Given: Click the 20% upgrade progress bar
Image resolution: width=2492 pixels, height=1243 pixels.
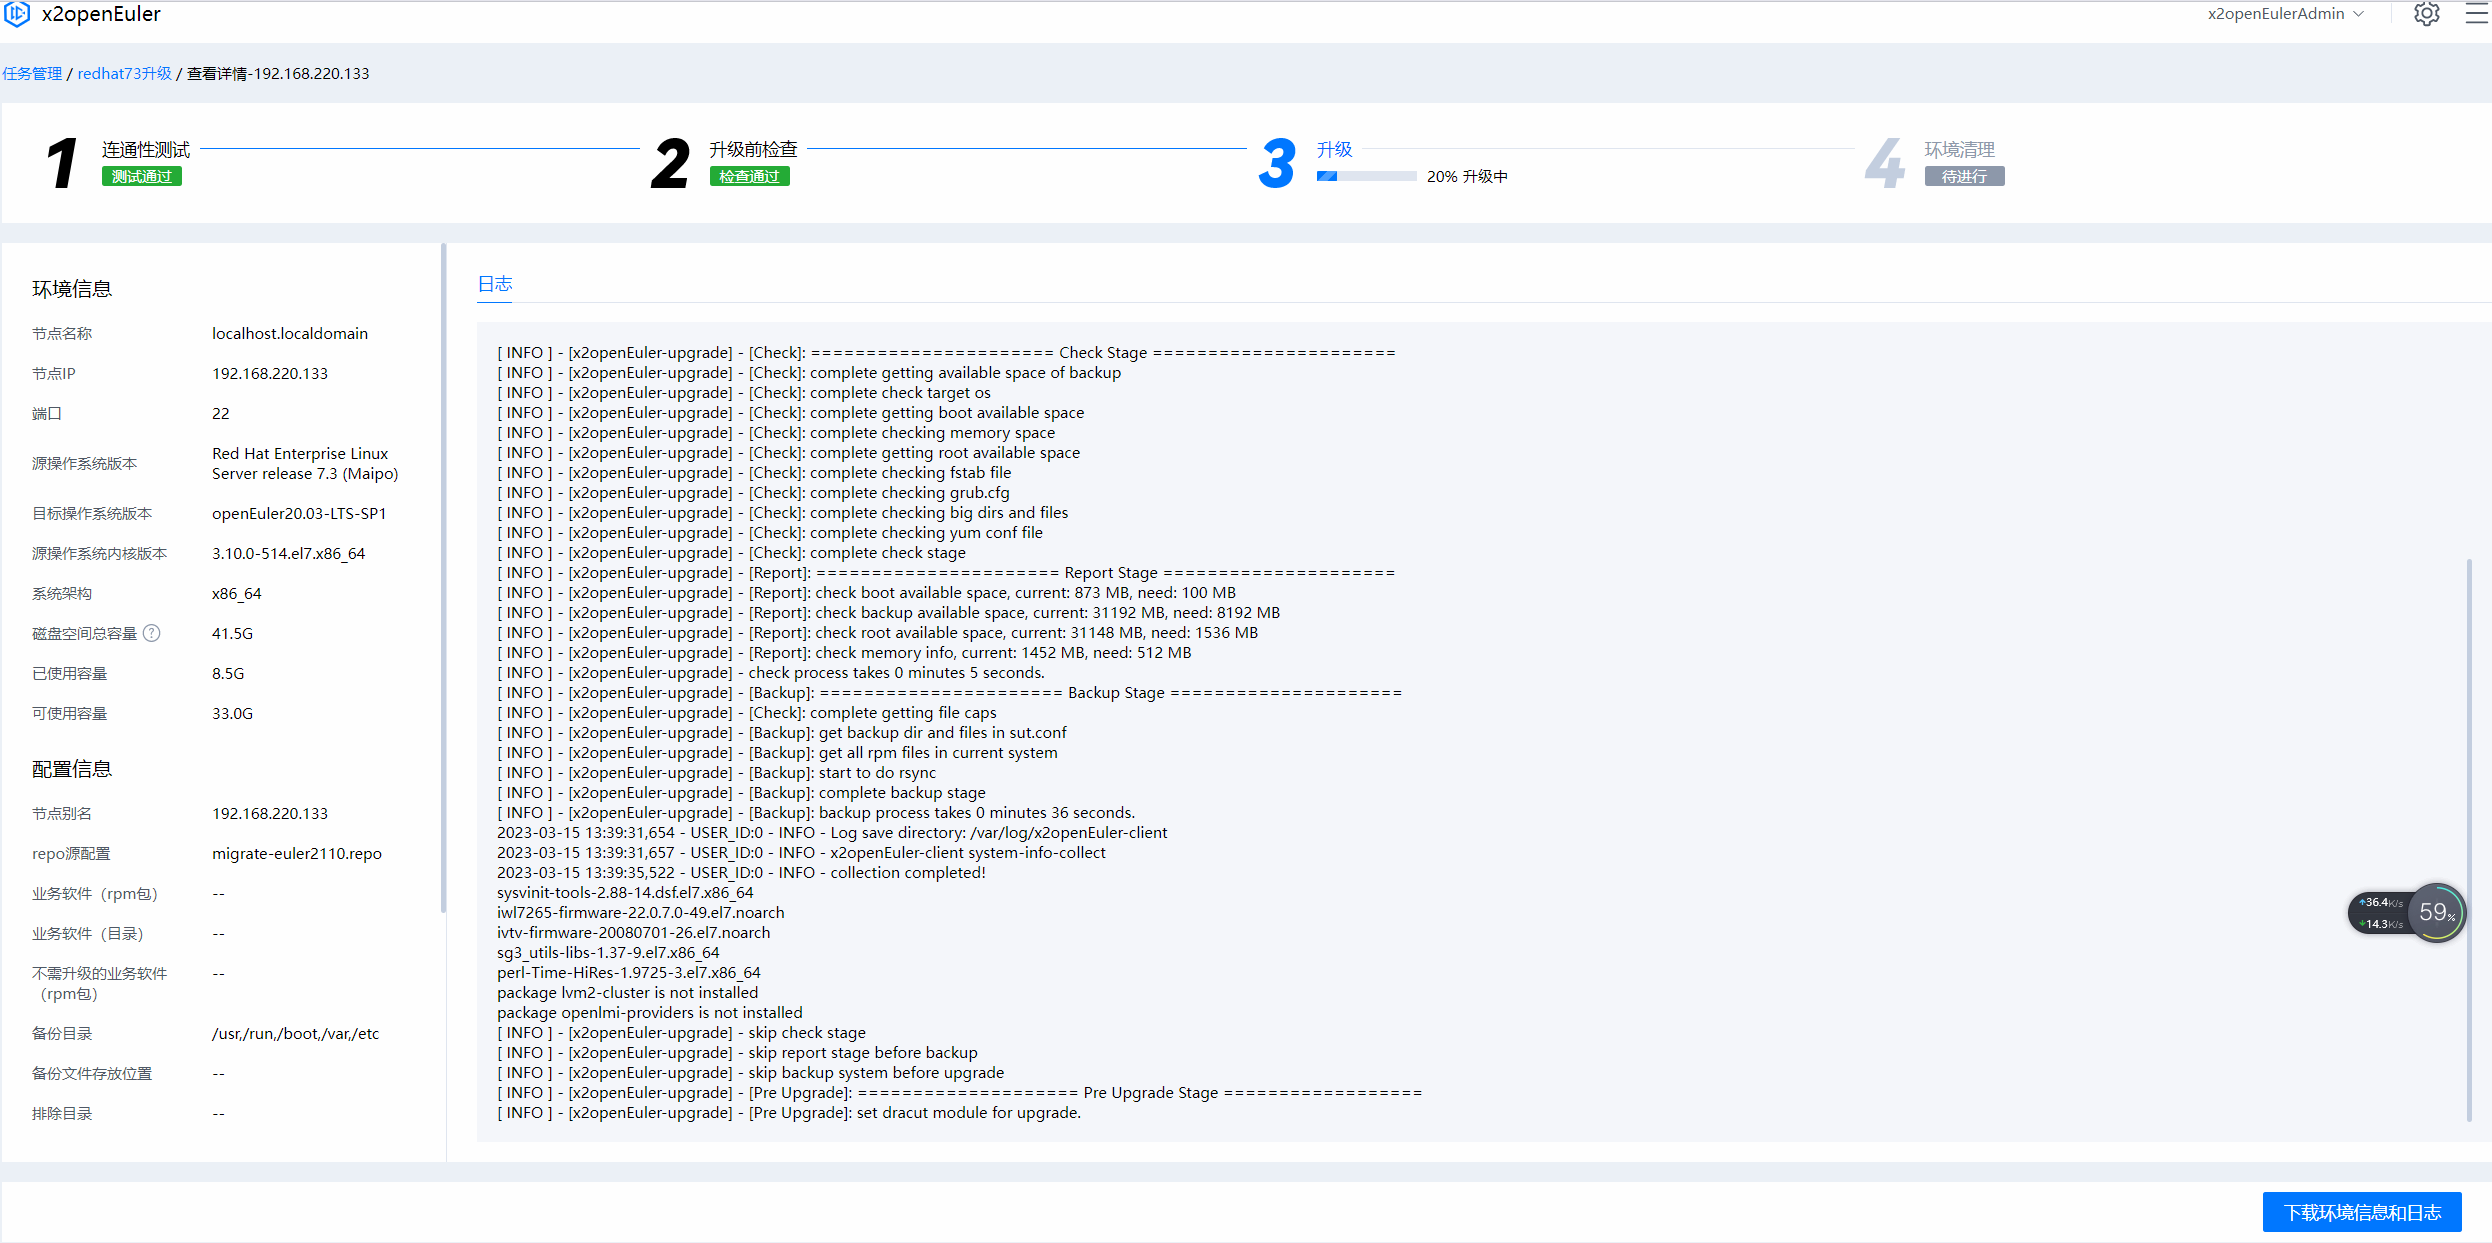Looking at the screenshot, I should (x=1366, y=176).
